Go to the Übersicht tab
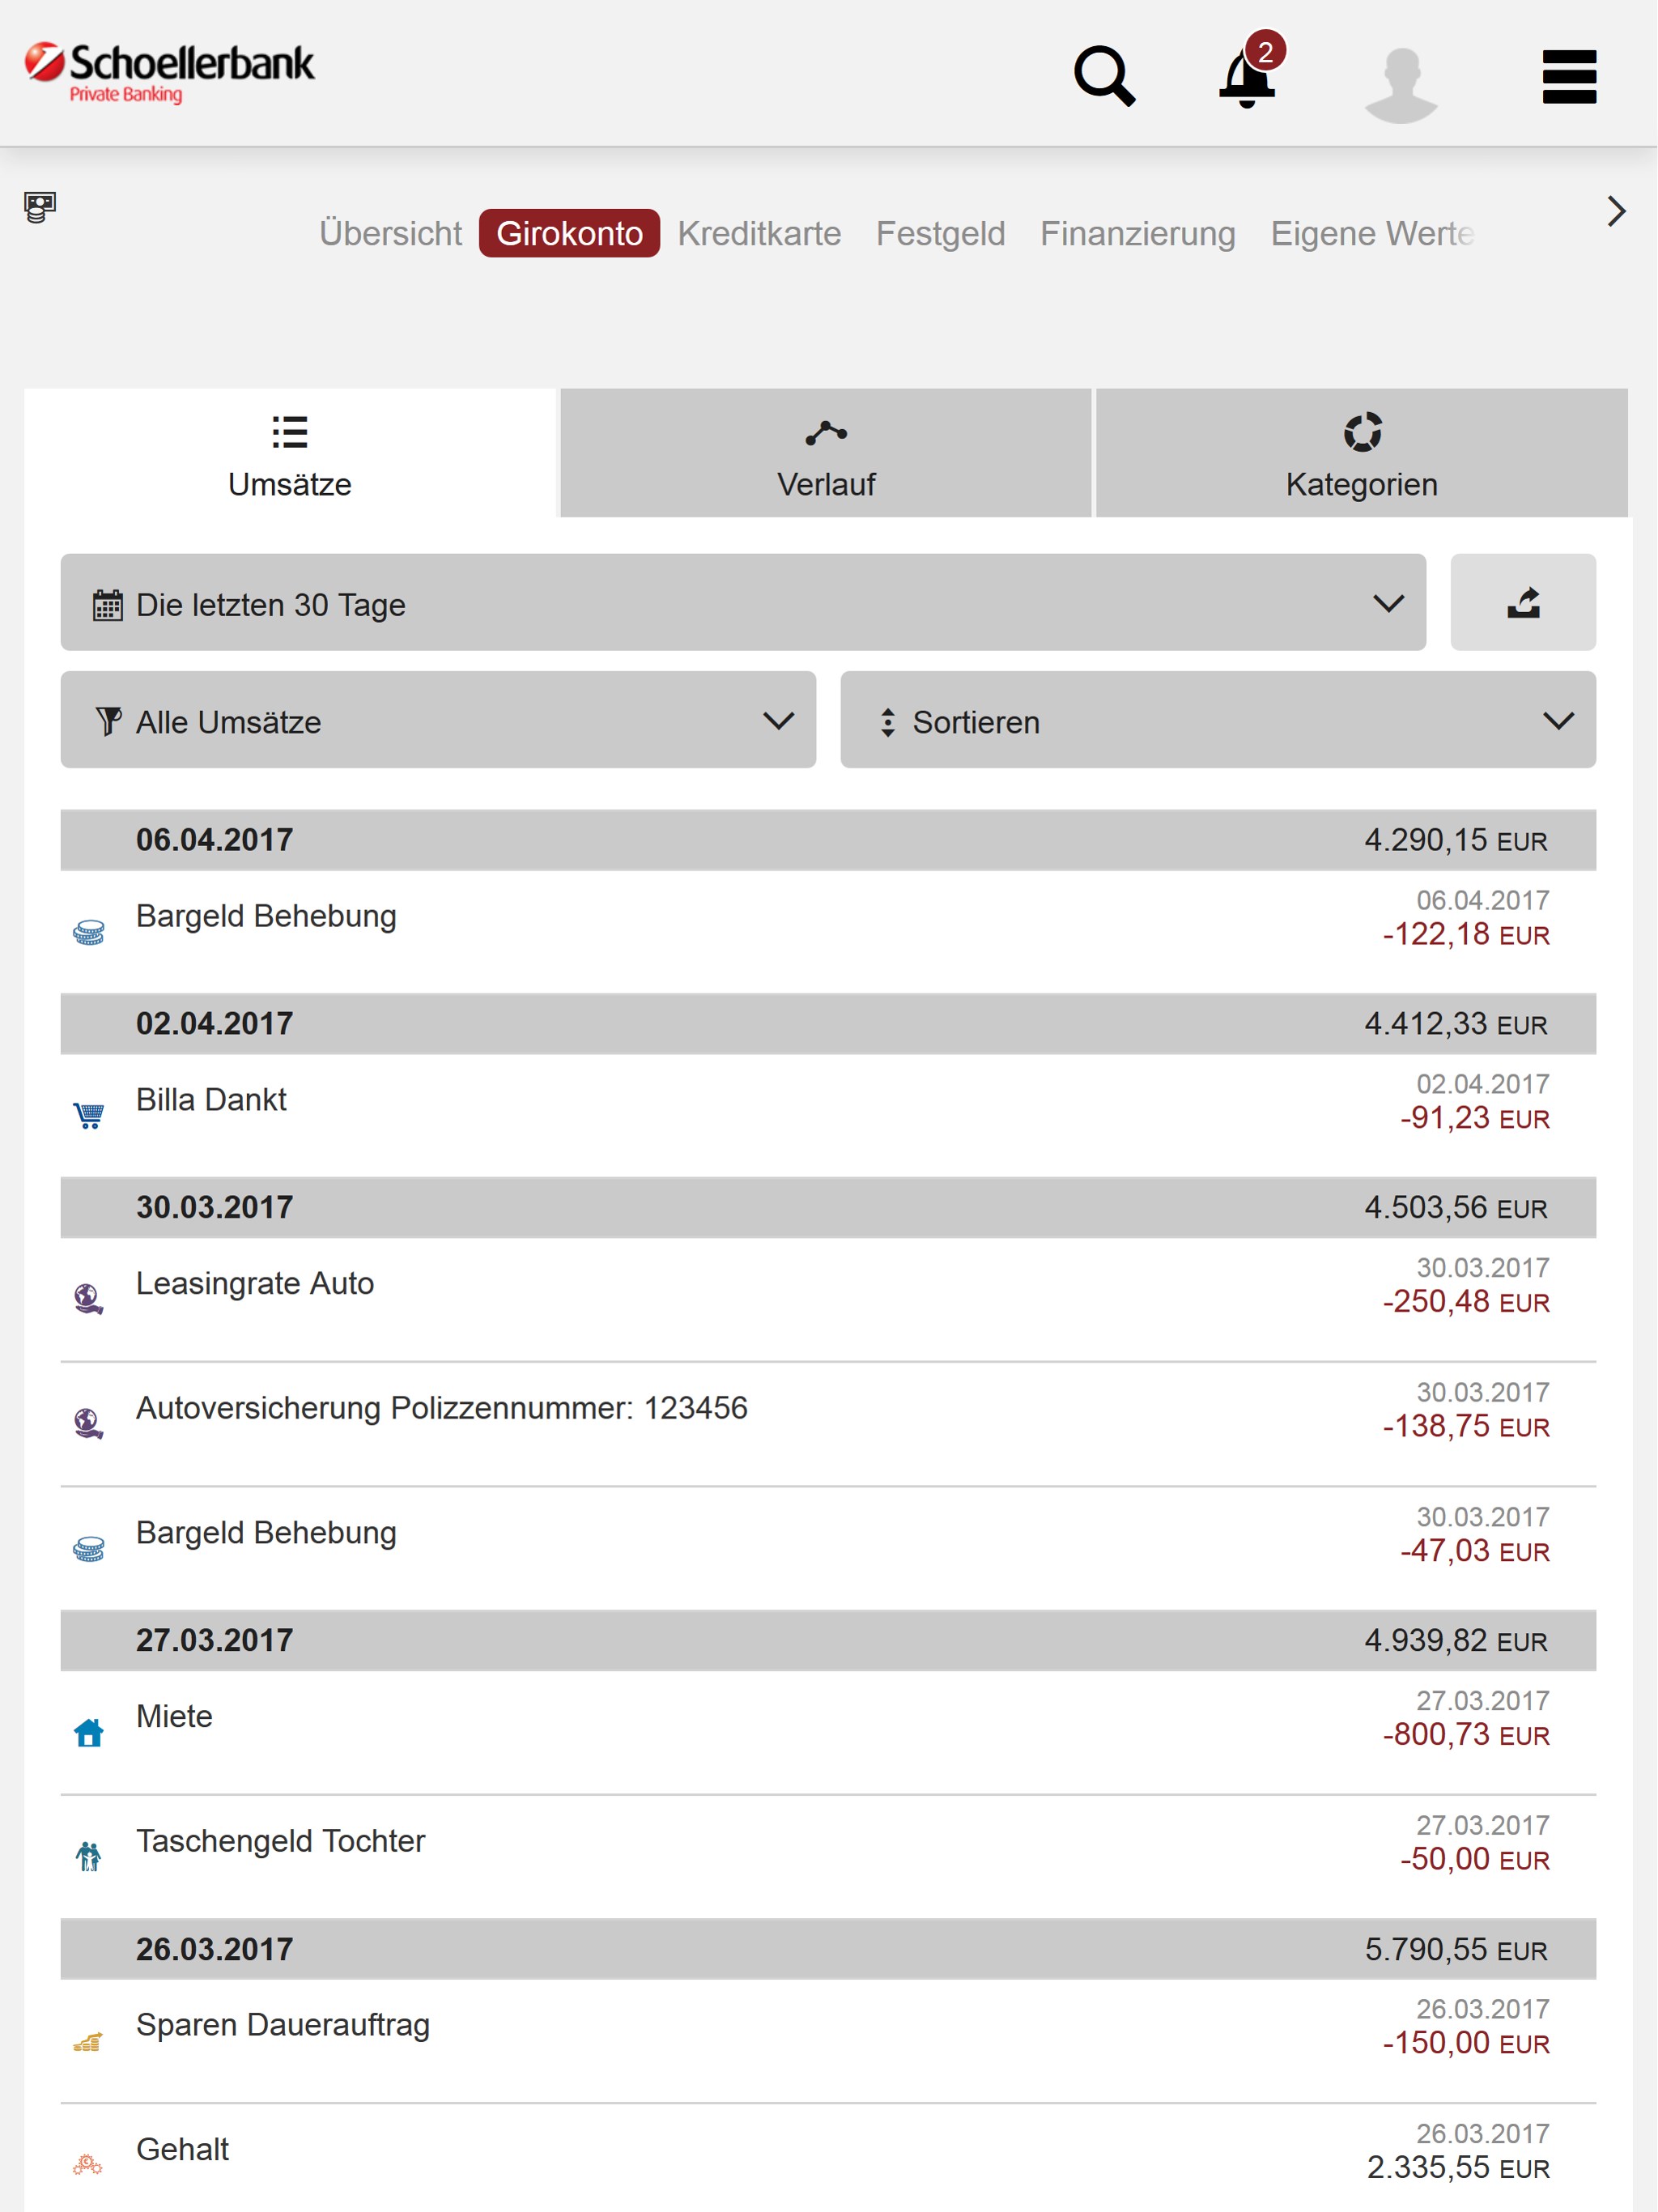Viewport: 1658px width, 2212px height. (x=390, y=233)
